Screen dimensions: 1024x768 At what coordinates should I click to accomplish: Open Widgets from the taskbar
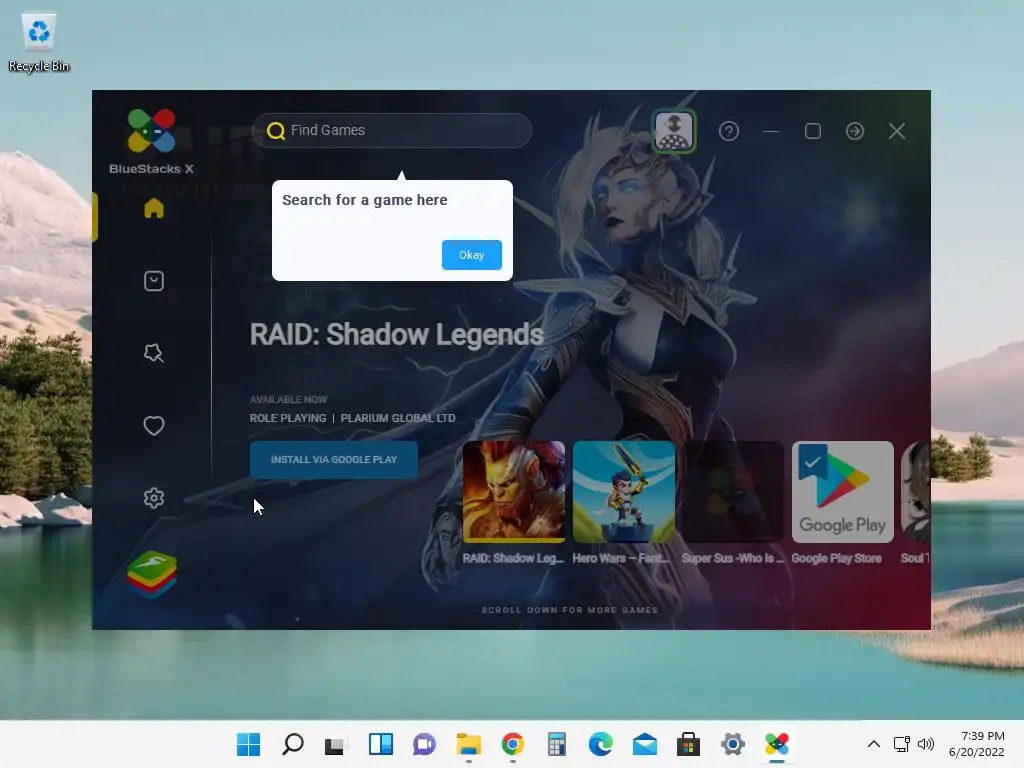click(380, 744)
